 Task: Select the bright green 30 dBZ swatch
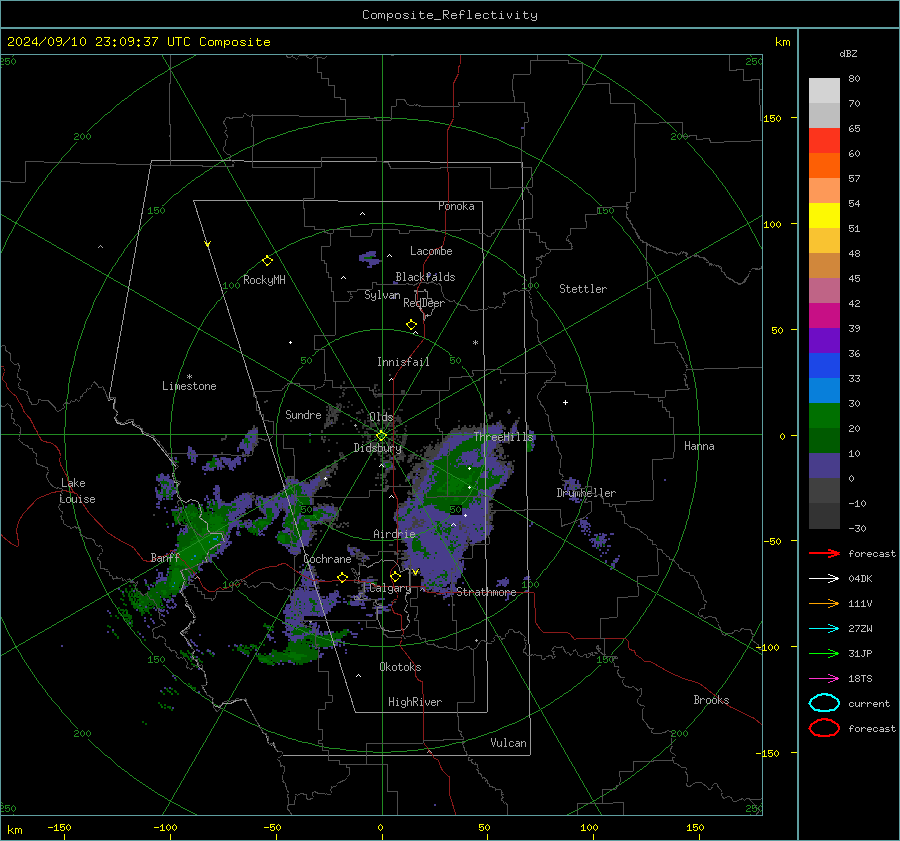(x=824, y=416)
